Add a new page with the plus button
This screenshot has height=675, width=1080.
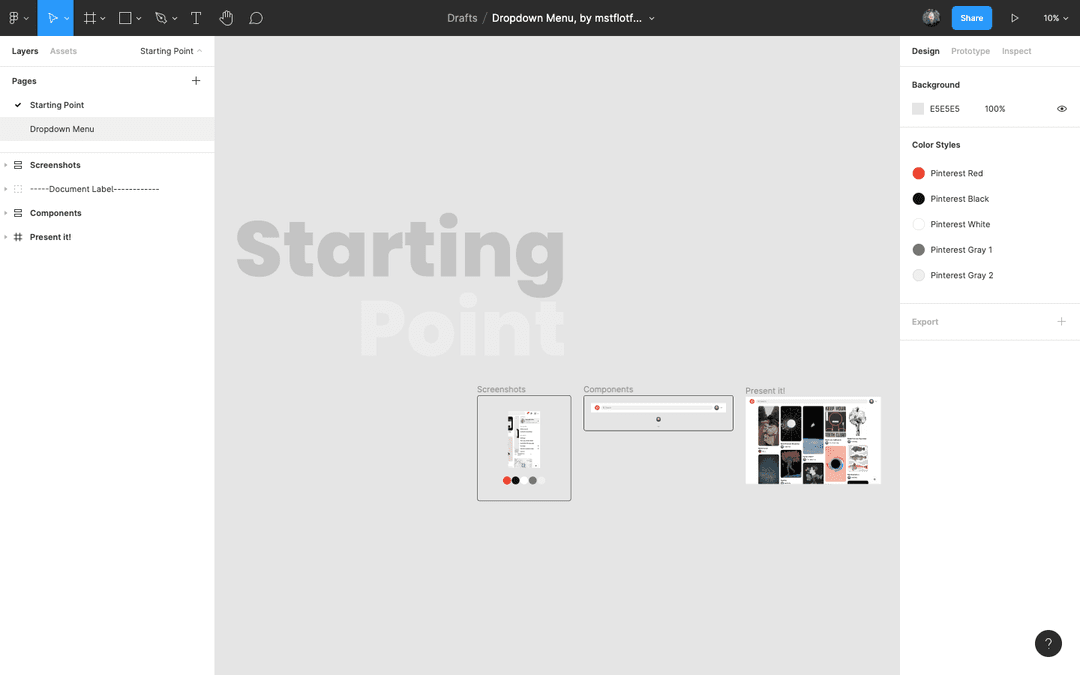click(196, 80)
